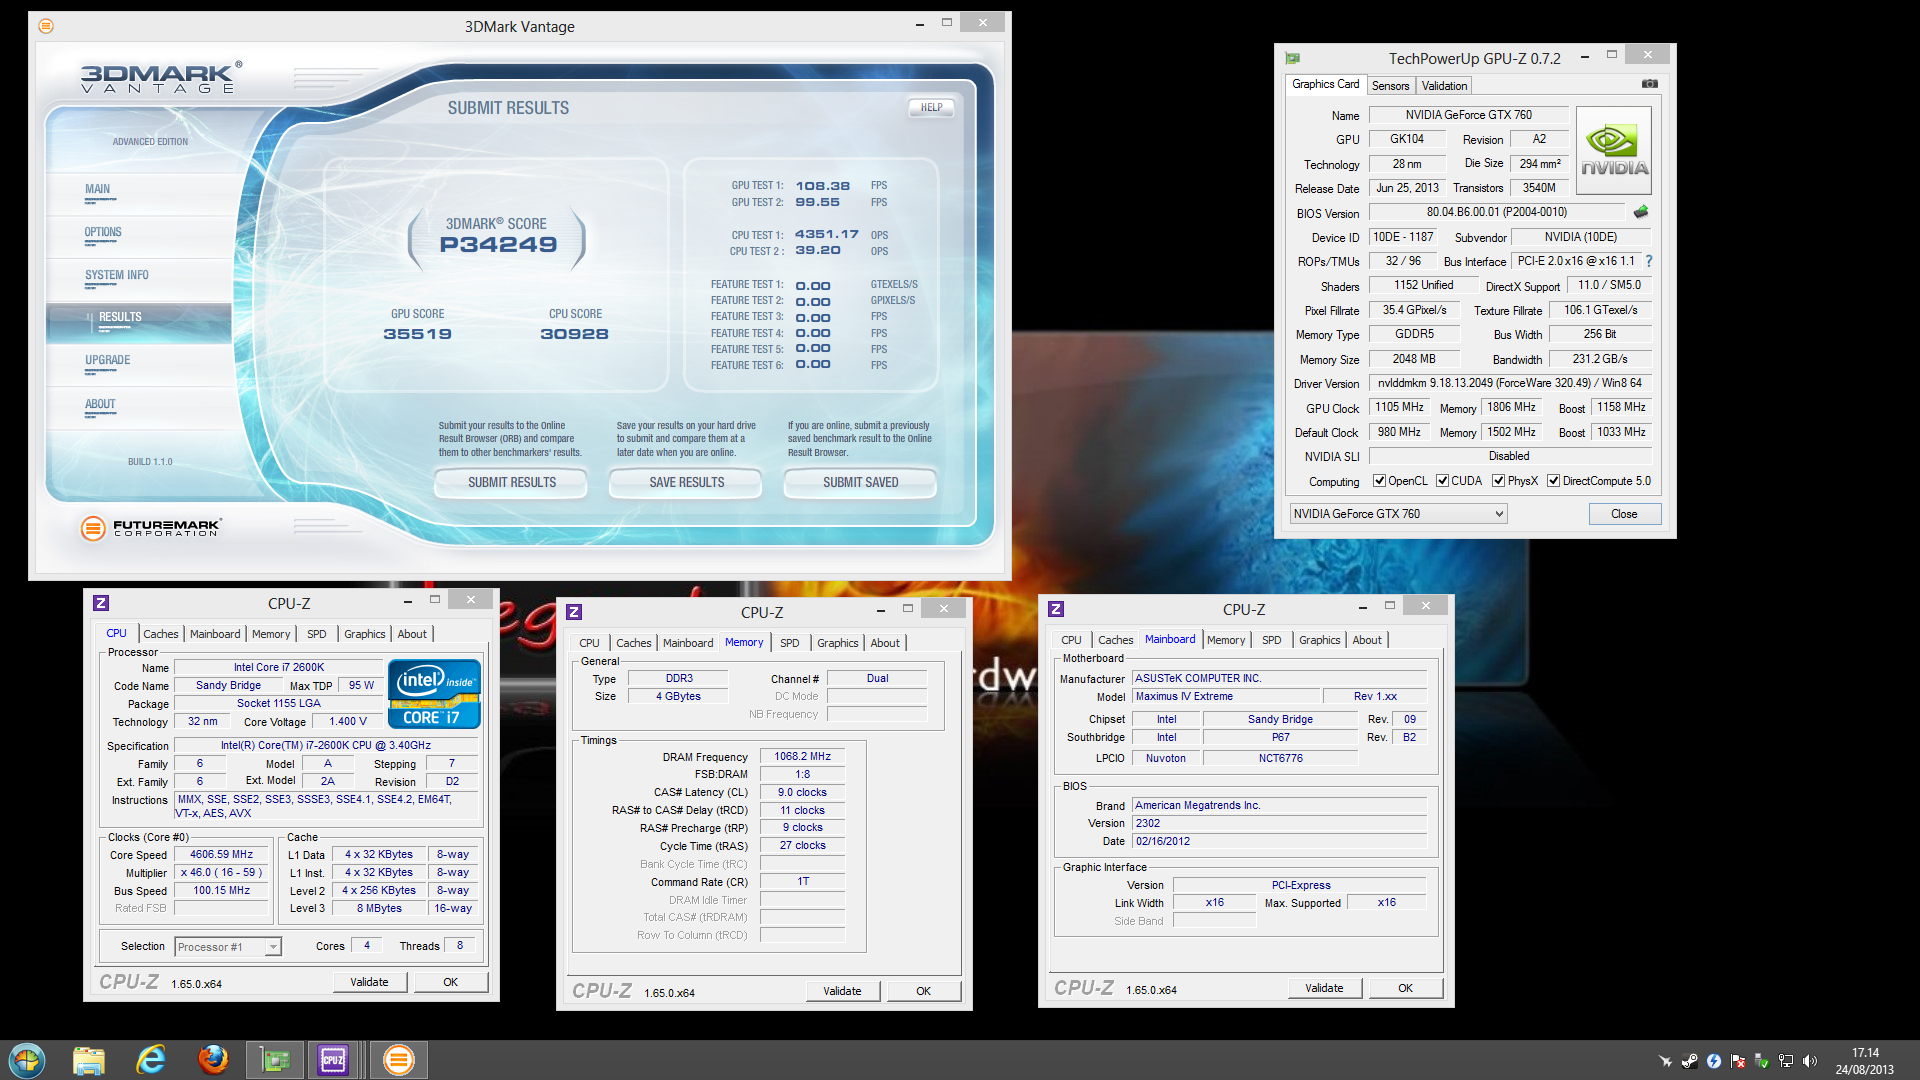This screenshot has height=1080, width=1920.
Task: Click the GPU-Z screenshot camera icon
Action: pyautogui.click(x=1650, y=84)
